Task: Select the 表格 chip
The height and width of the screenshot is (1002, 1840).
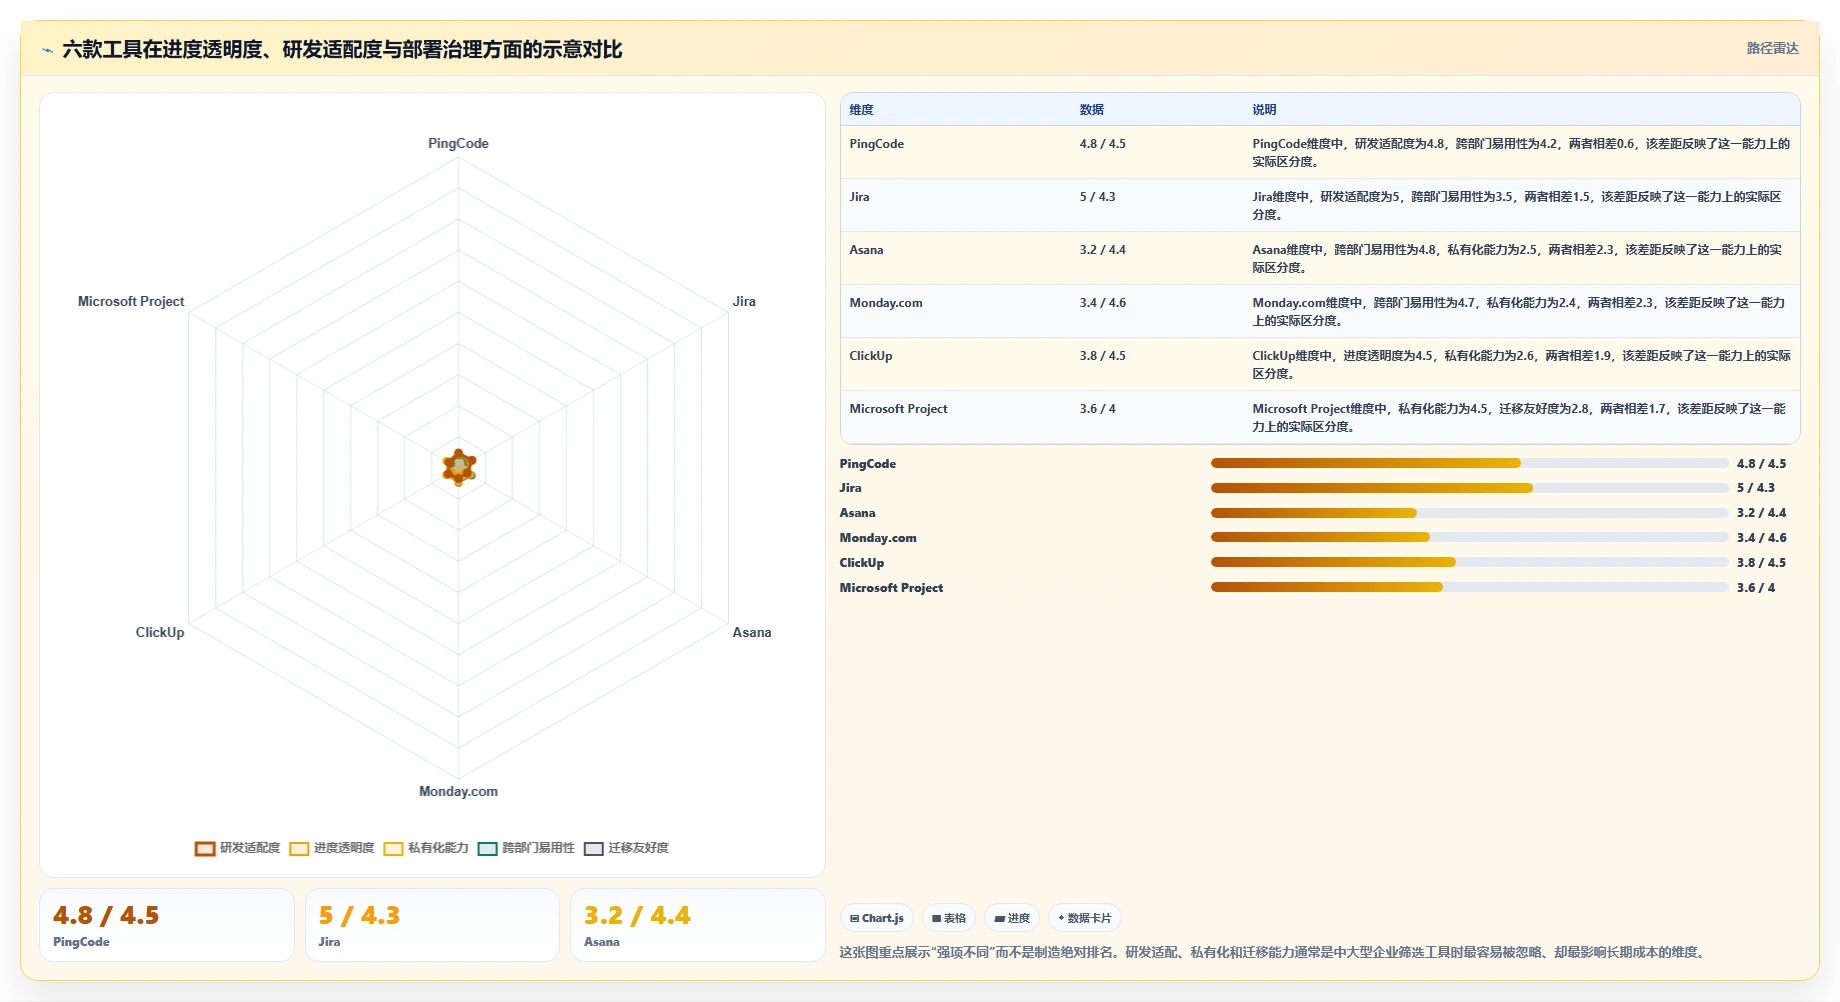Action: 949,918
